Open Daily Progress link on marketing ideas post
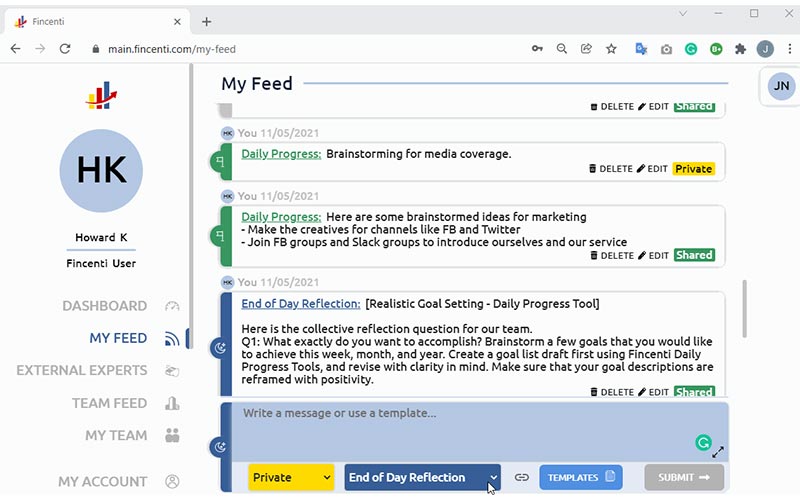This screenshot has height=500, width=800. coord(281,217)
